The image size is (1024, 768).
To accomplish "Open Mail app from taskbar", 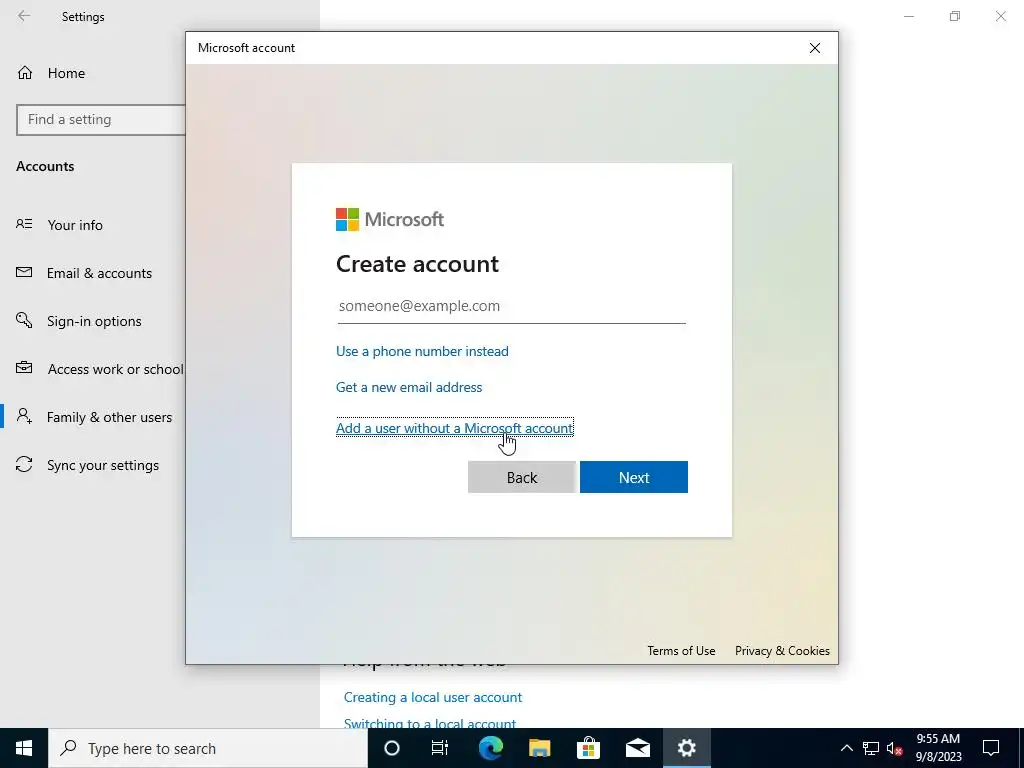I will tap(637, 748).
